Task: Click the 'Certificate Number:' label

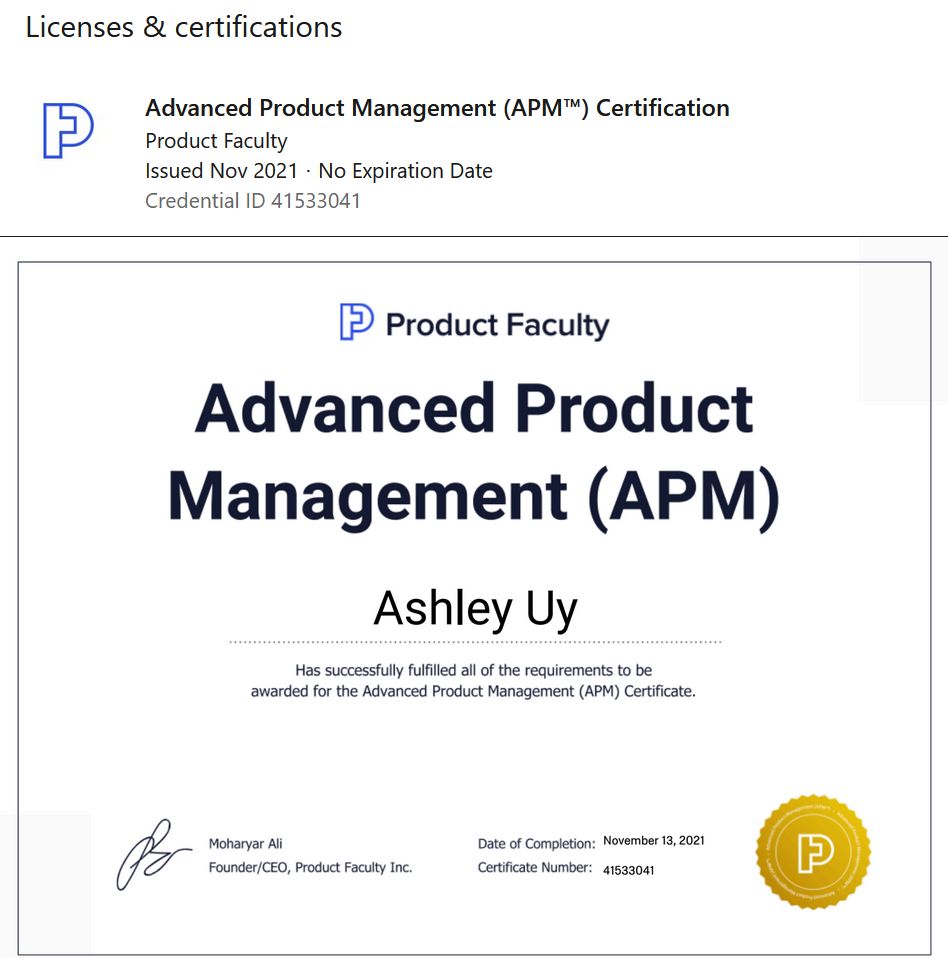Action: [535, 868]
